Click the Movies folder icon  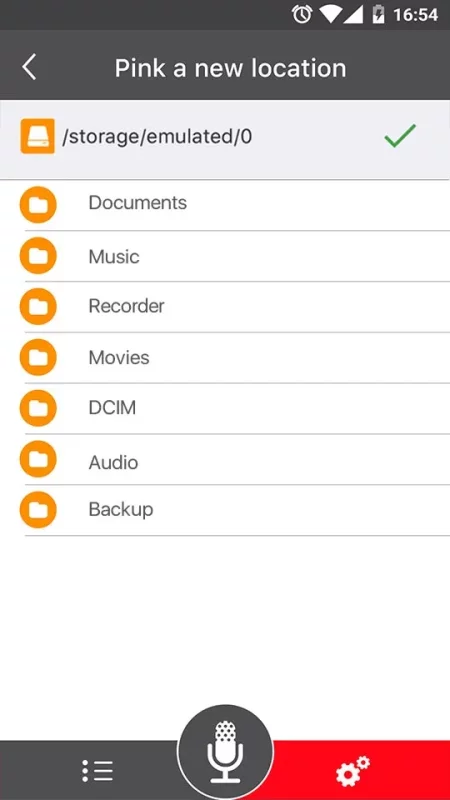(38, 357)
